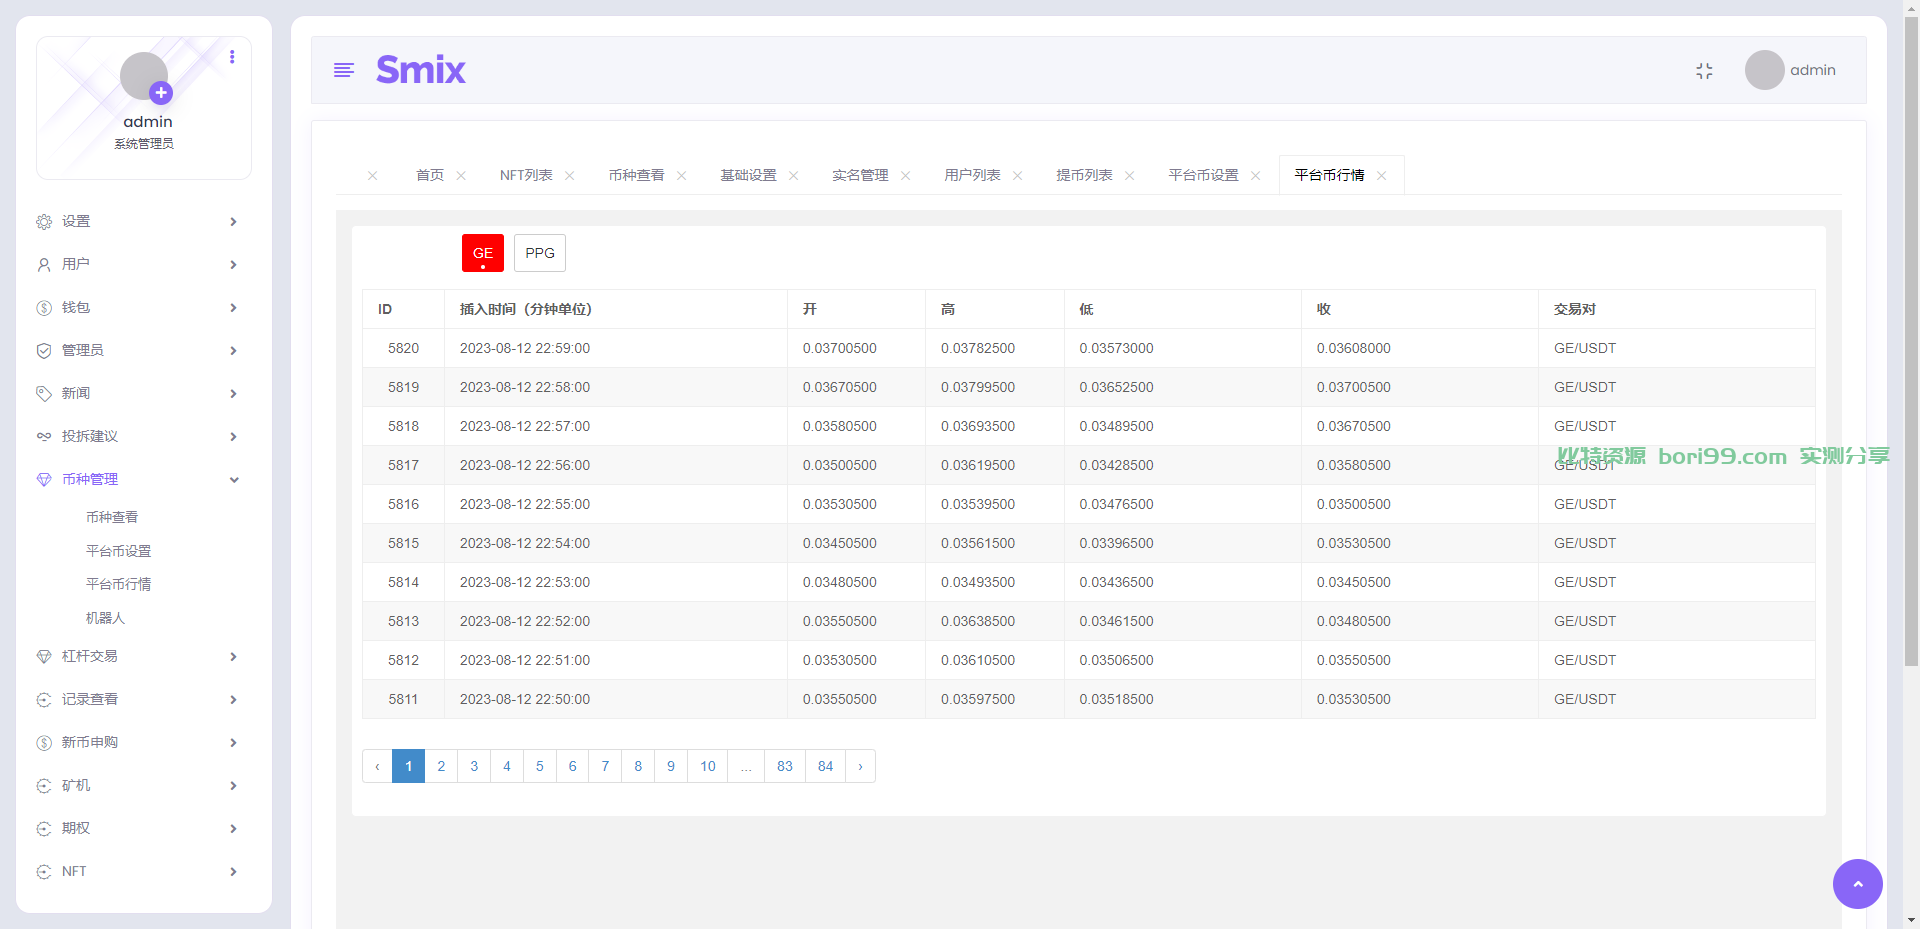This screenshot has height=929, width=1920.
Task: Expand the 钱包 menu chevron
Action: pyautogui.click(x=233, y=308)
